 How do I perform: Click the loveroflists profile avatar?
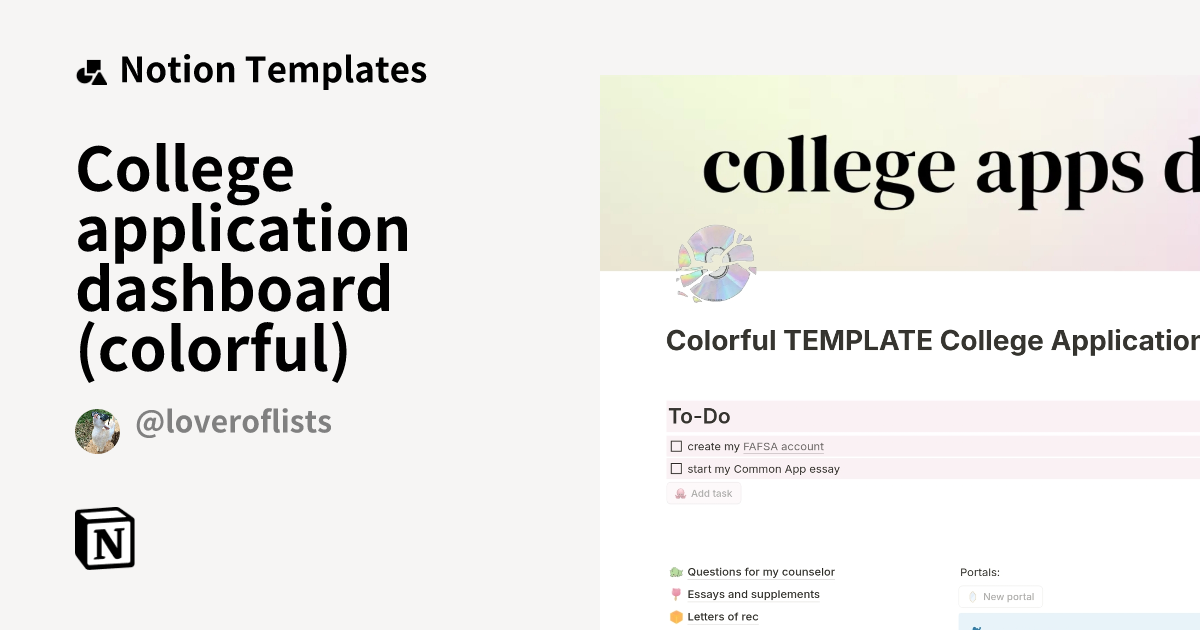(98, 431)
